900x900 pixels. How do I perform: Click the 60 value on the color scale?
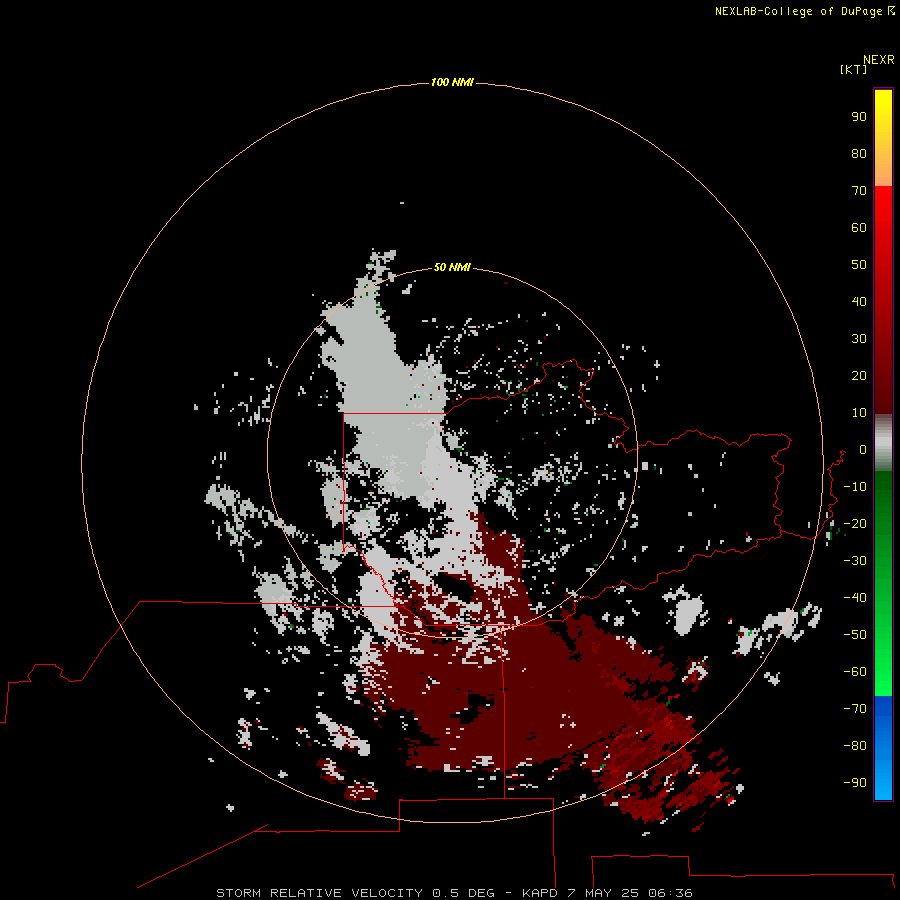859,227
